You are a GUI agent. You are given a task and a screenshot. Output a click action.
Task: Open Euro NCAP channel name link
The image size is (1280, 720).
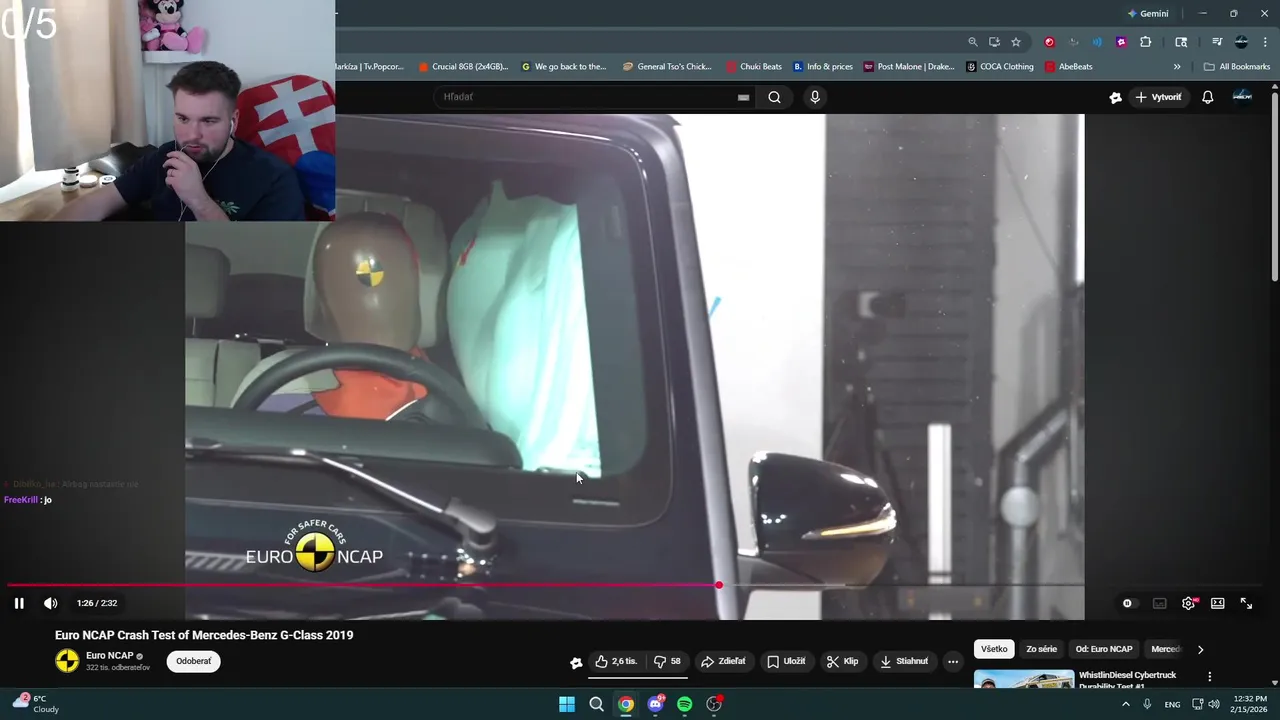[109, 656]
